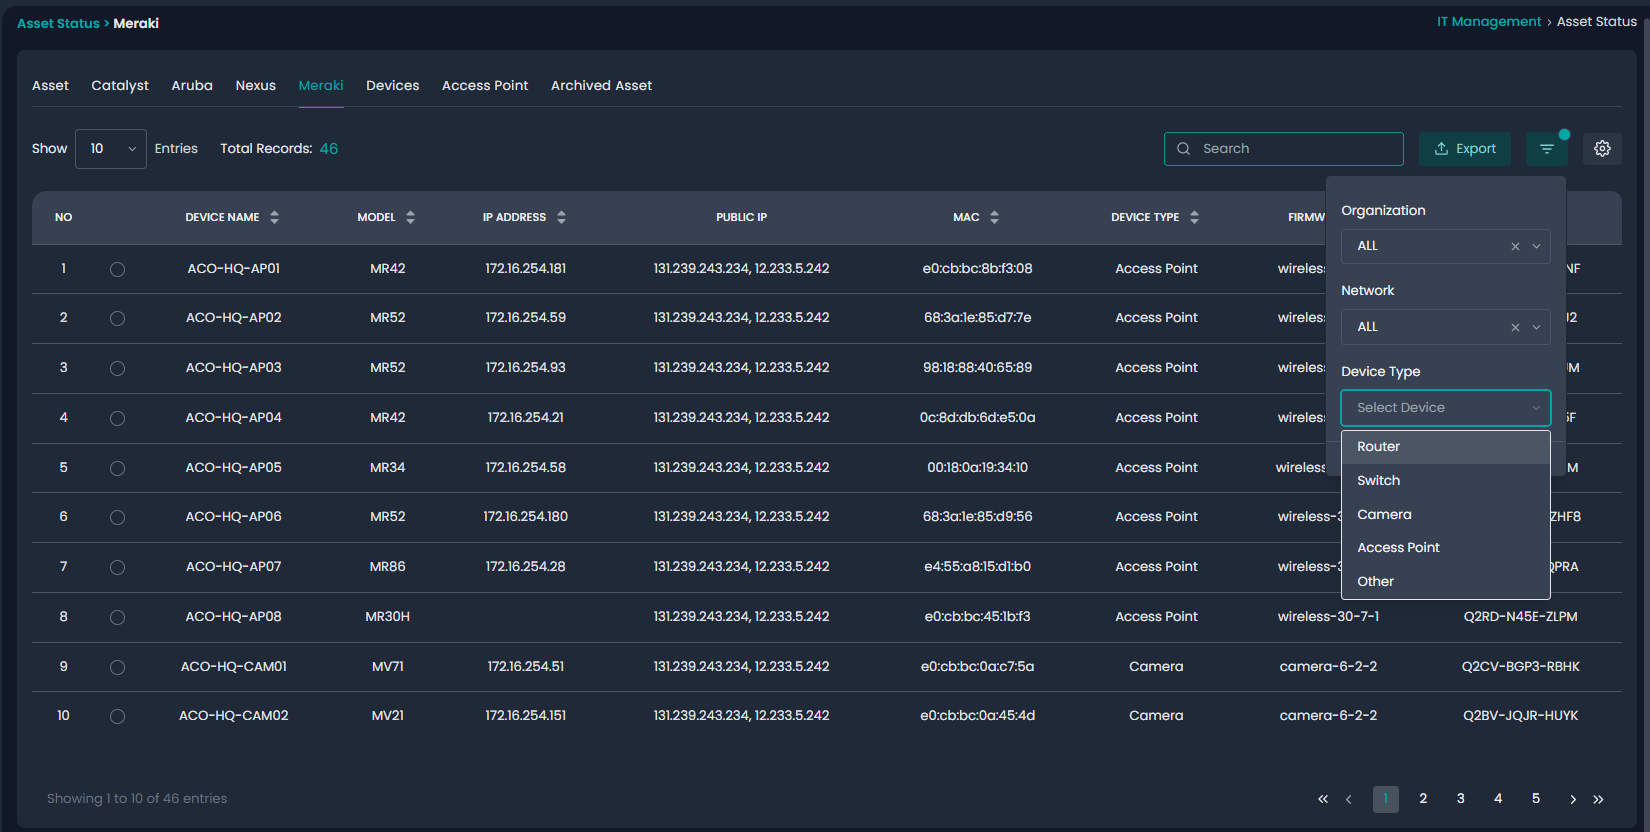1650x832 pixels.
Task: Switch to the Asset tab
Action: pos(50,86)
